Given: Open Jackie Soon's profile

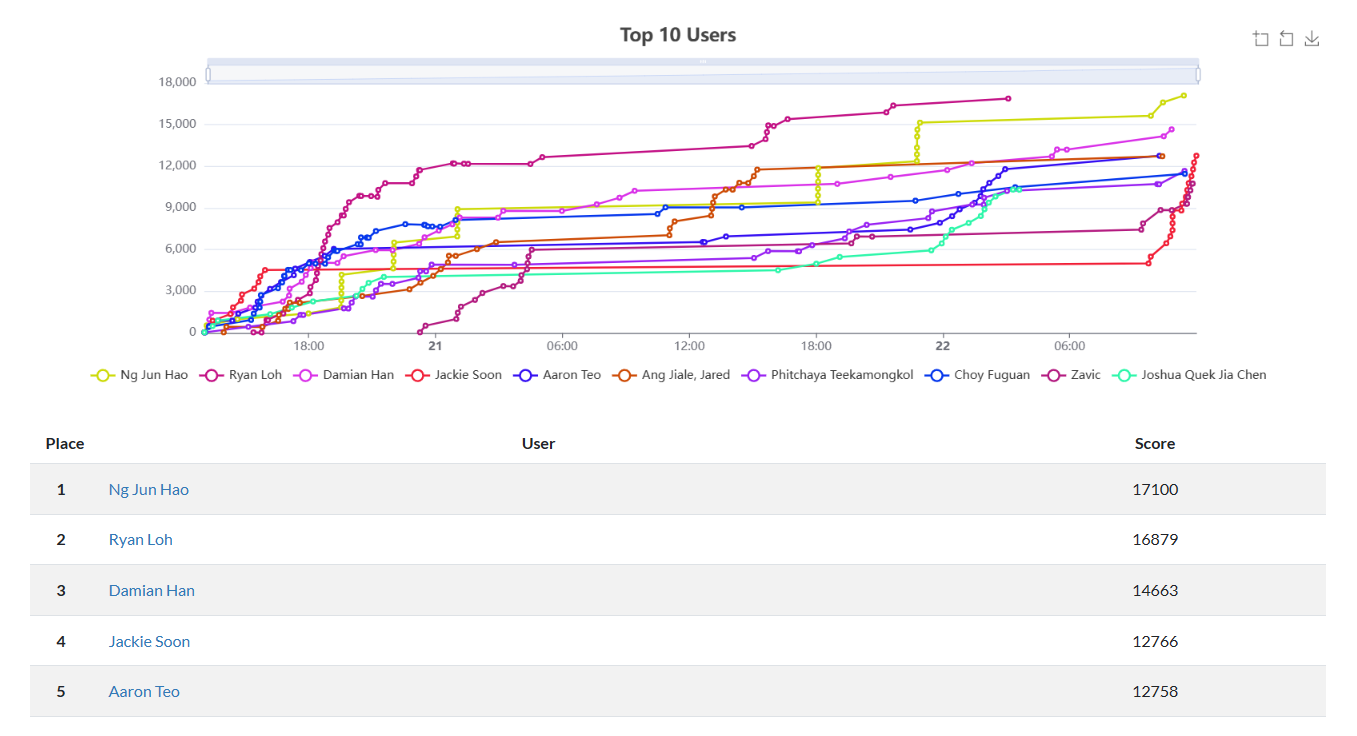Looking at the screenshot, I should pyautogui.click(x=149, y=642).
